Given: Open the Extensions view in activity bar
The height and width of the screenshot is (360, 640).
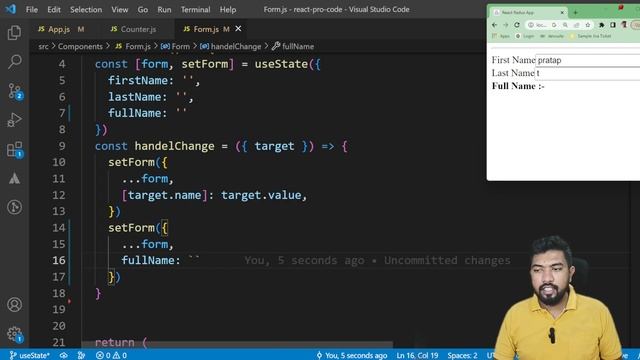Looking at the screenshot, I should (15, 150).
